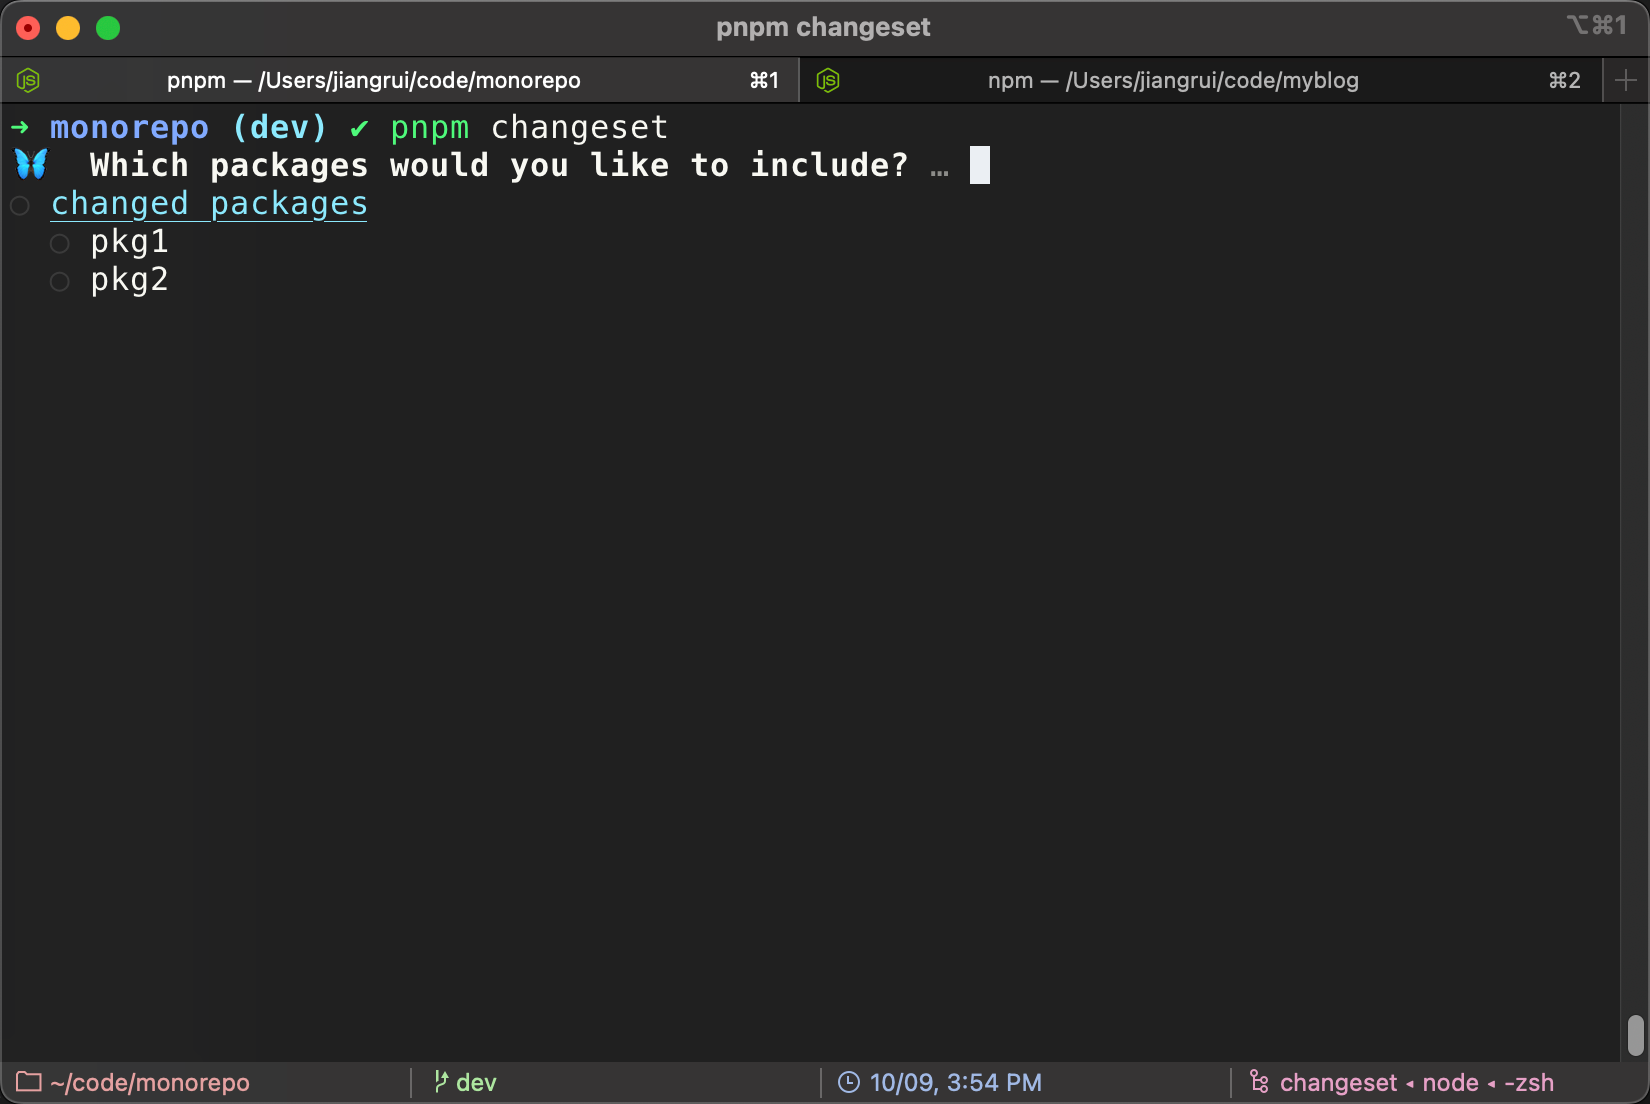Click the 10/09, 3:54 PM timestamp
The width and height of the screenshot is (1650, 1104).
click(x=955, y=1083)
